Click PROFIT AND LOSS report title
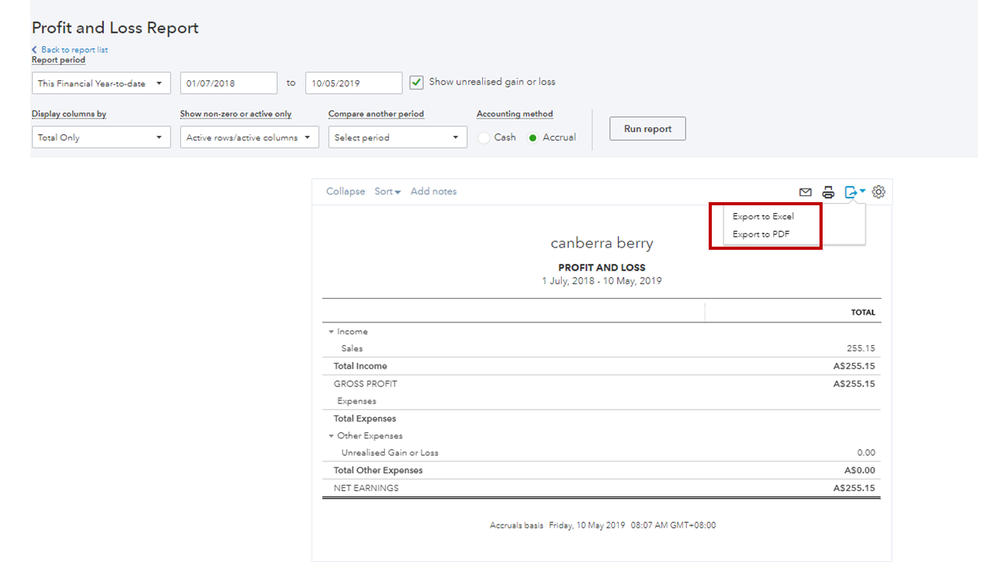 pyautogui.click(x=601, y=268)
